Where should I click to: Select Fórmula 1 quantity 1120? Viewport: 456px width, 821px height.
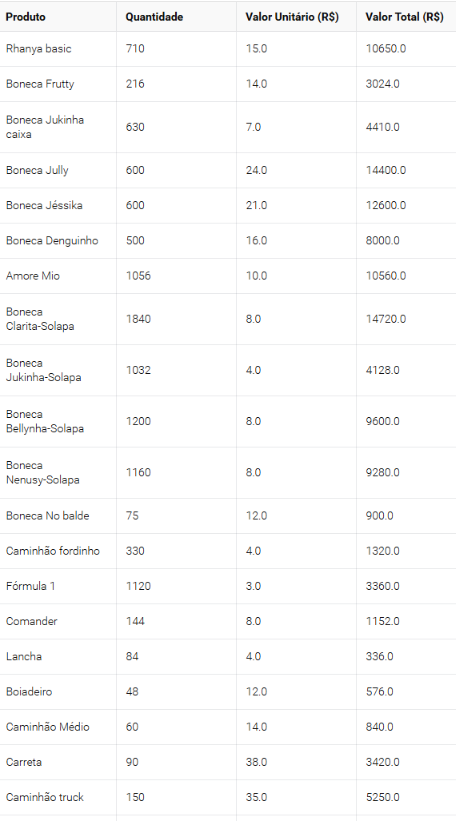tap(138, 586)
